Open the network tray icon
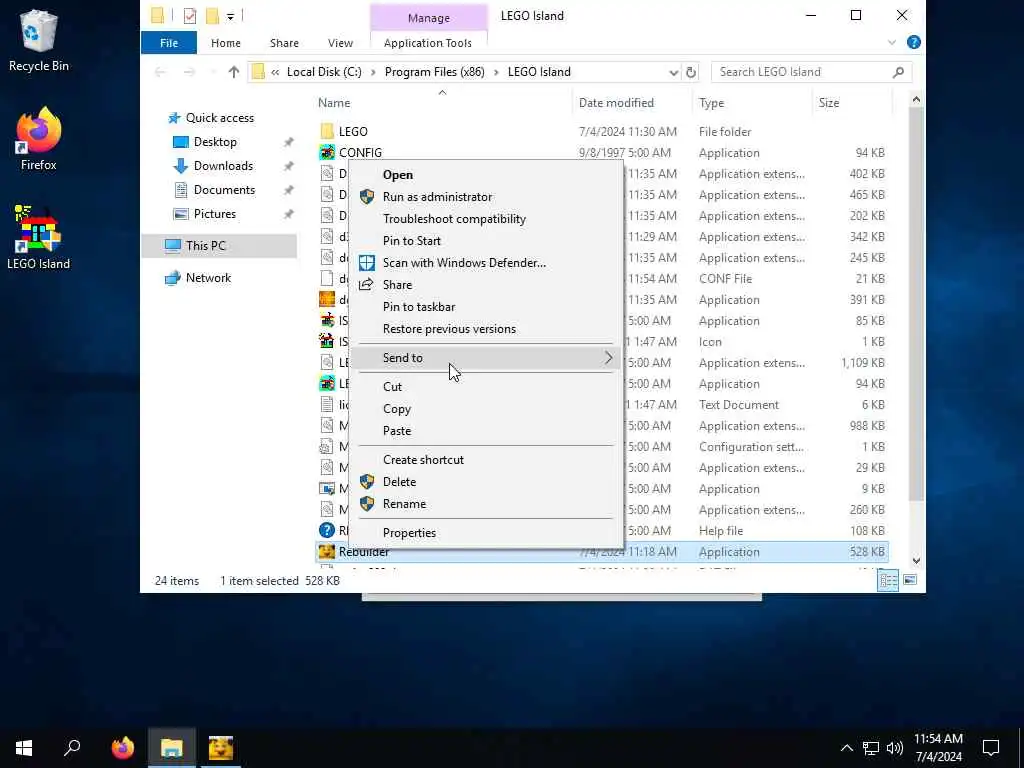This screenshot has width=1024, height=768. [x=871, y=748]
